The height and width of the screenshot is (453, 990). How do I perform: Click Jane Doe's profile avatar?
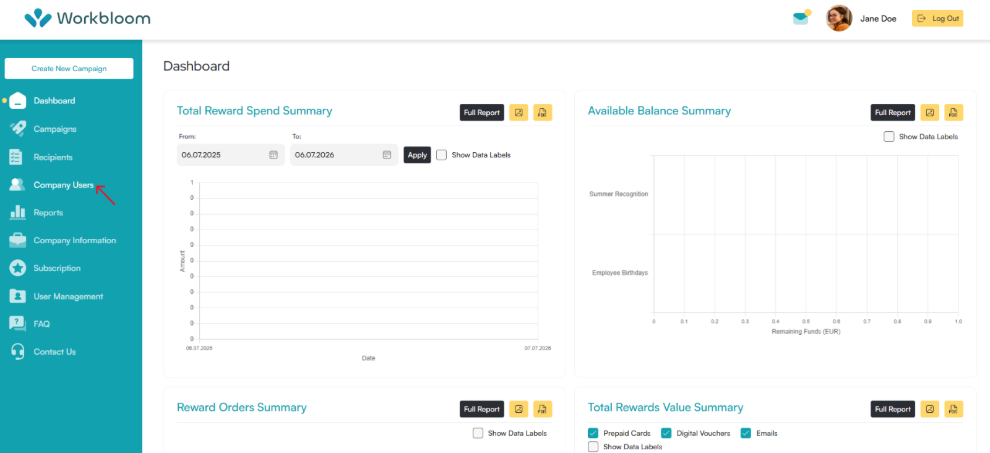coord(839,18)
